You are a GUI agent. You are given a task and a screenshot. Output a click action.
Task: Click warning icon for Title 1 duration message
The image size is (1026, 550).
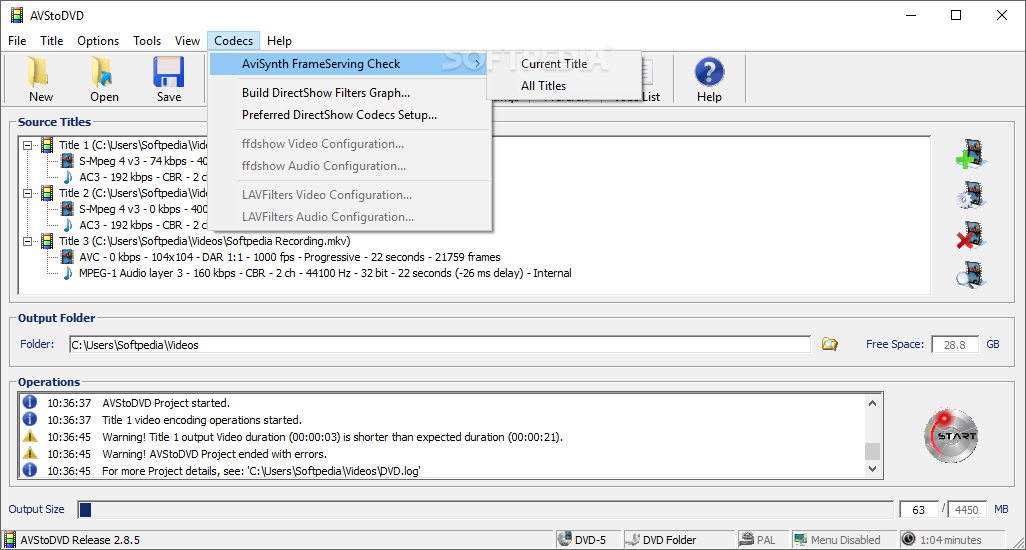tap(30, 436)
